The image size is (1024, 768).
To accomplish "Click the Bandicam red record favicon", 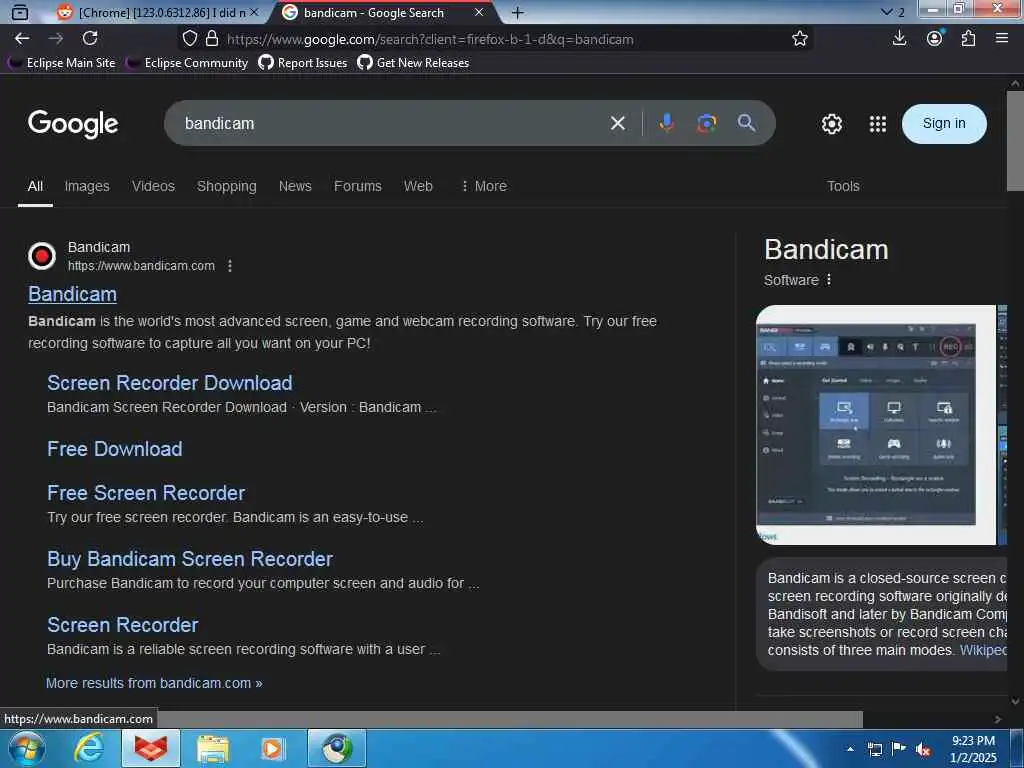I will click(x=42, y=255).
